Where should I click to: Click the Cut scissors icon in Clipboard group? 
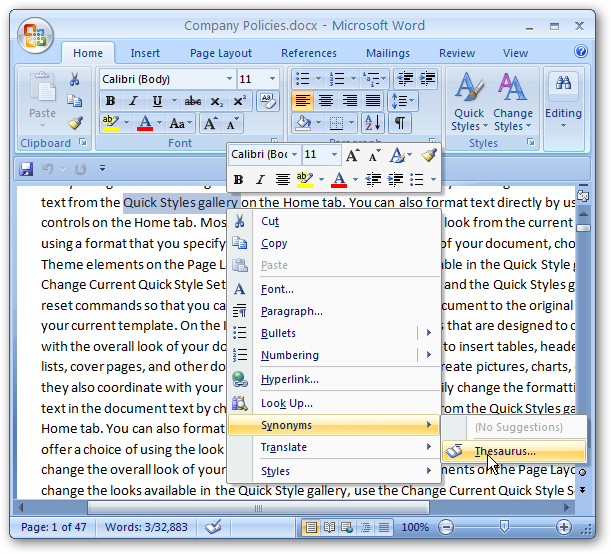74,79
